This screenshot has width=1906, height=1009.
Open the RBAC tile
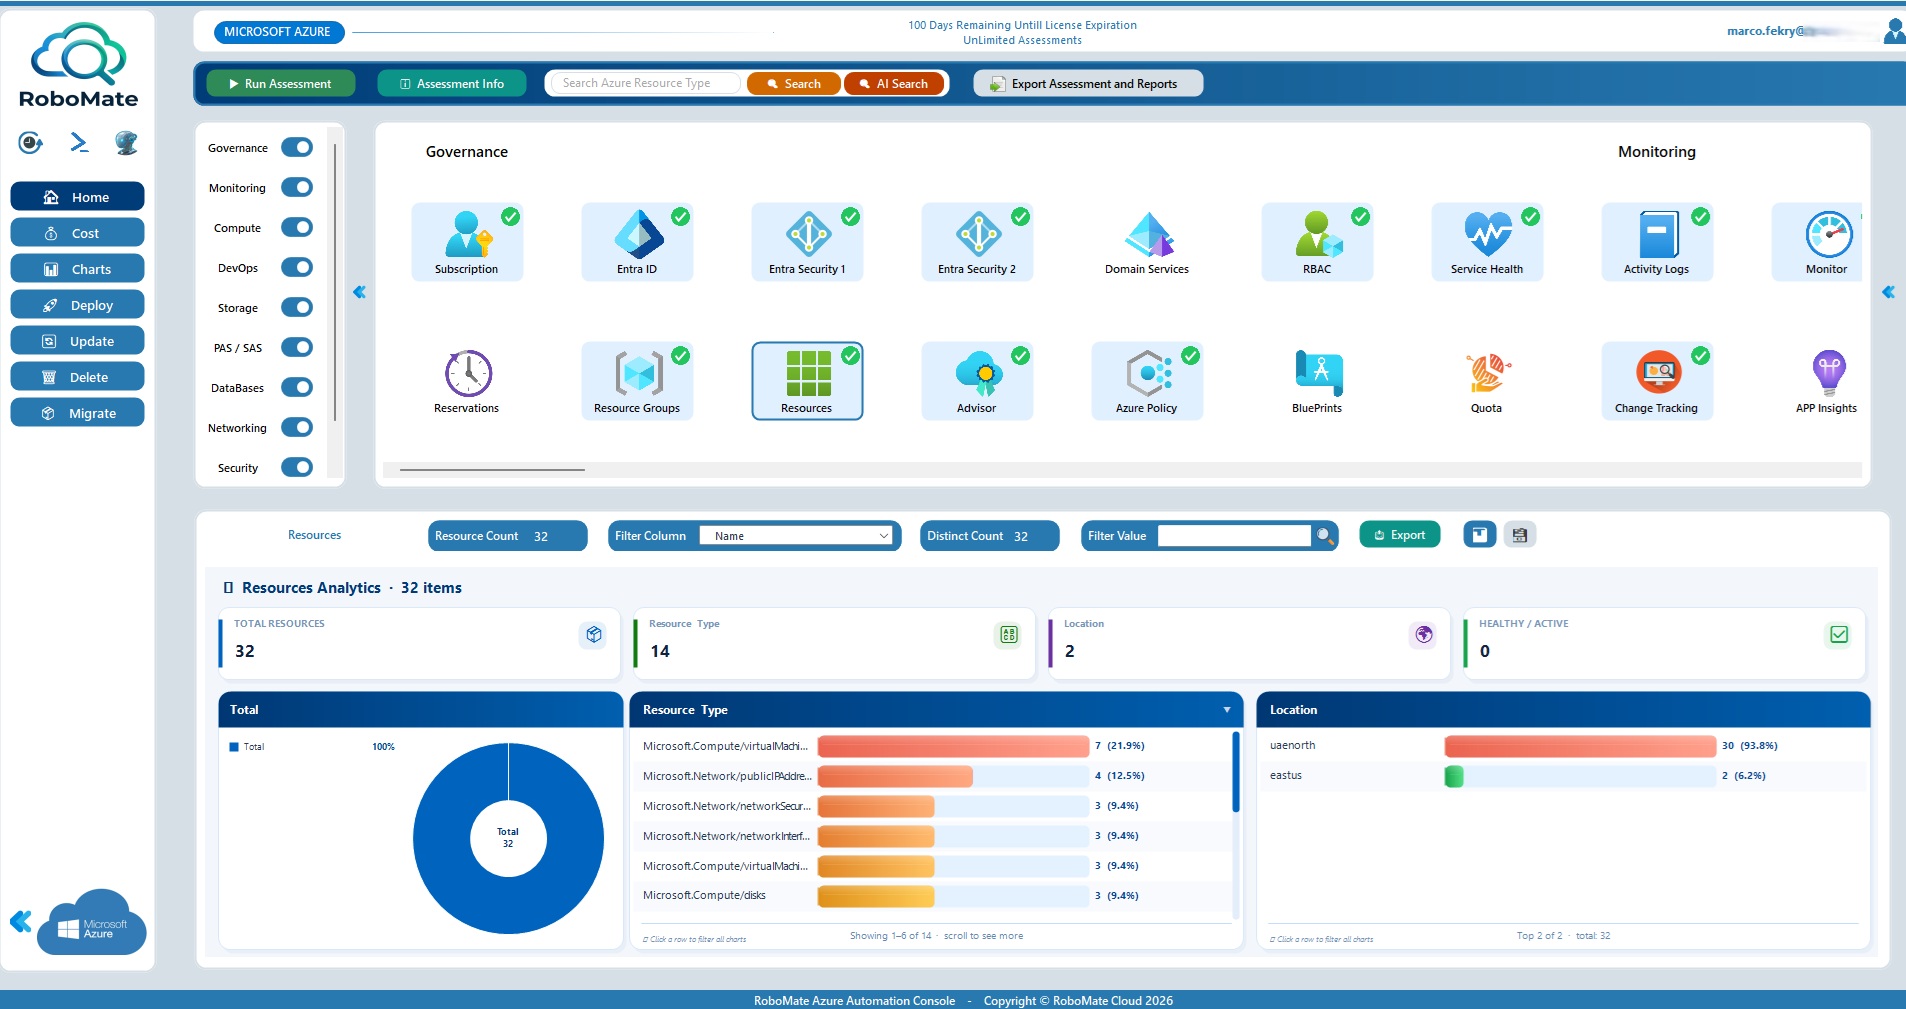[x=1317, y=242]
